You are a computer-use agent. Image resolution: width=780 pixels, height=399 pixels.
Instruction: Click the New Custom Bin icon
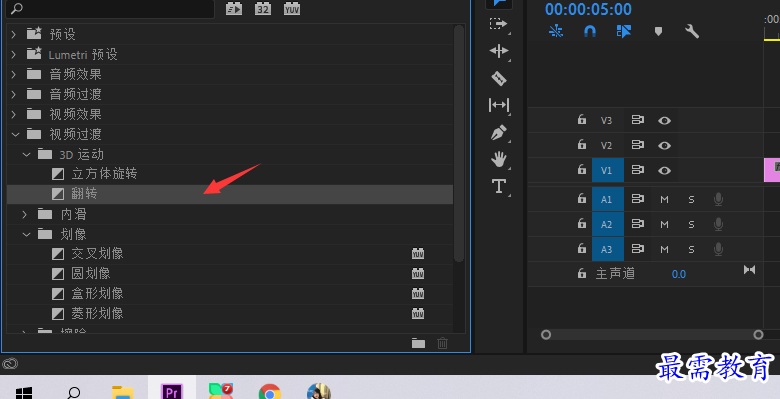[x=418, y=343]
